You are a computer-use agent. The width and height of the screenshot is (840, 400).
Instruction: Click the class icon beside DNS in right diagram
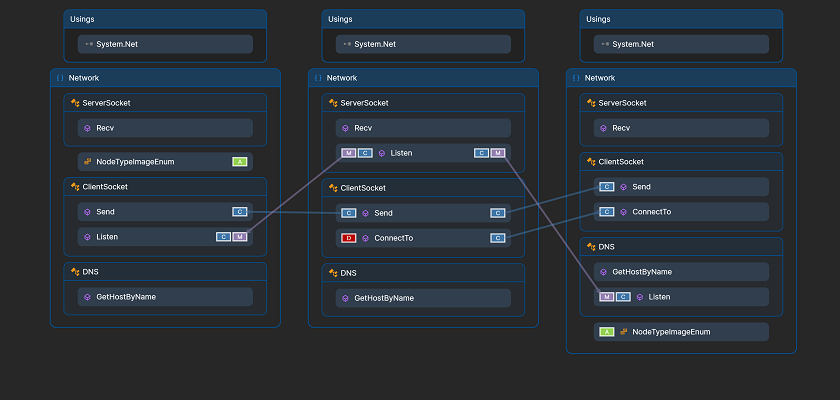pos(590,246)
